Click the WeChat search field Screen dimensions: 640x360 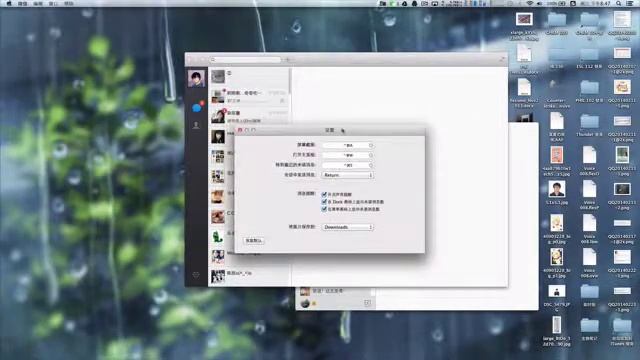[x=246, y=60]
